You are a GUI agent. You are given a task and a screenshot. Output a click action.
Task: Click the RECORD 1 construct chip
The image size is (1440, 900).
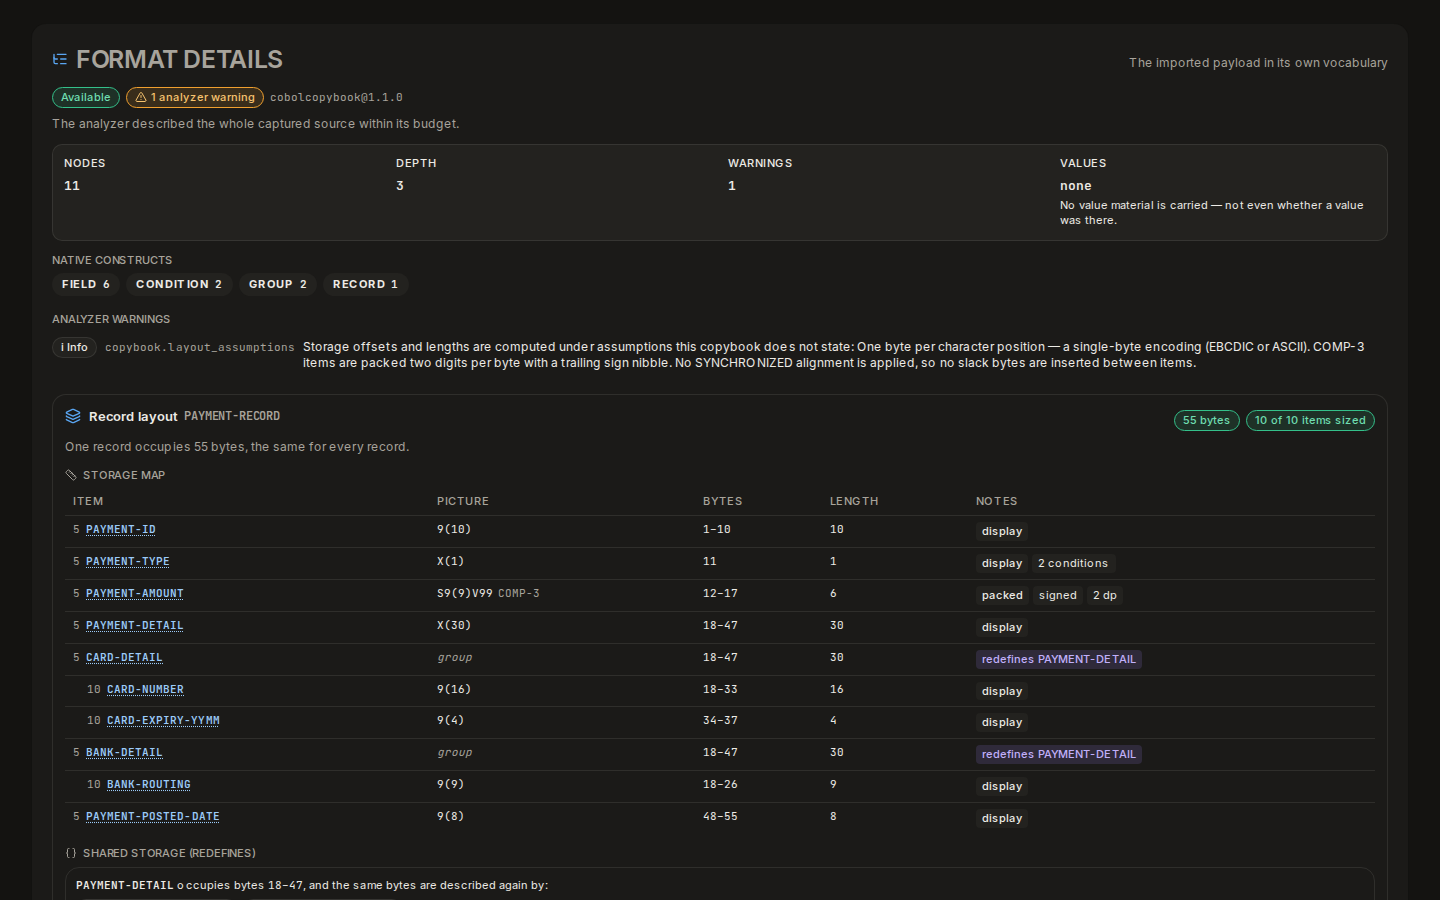point(365,284)
